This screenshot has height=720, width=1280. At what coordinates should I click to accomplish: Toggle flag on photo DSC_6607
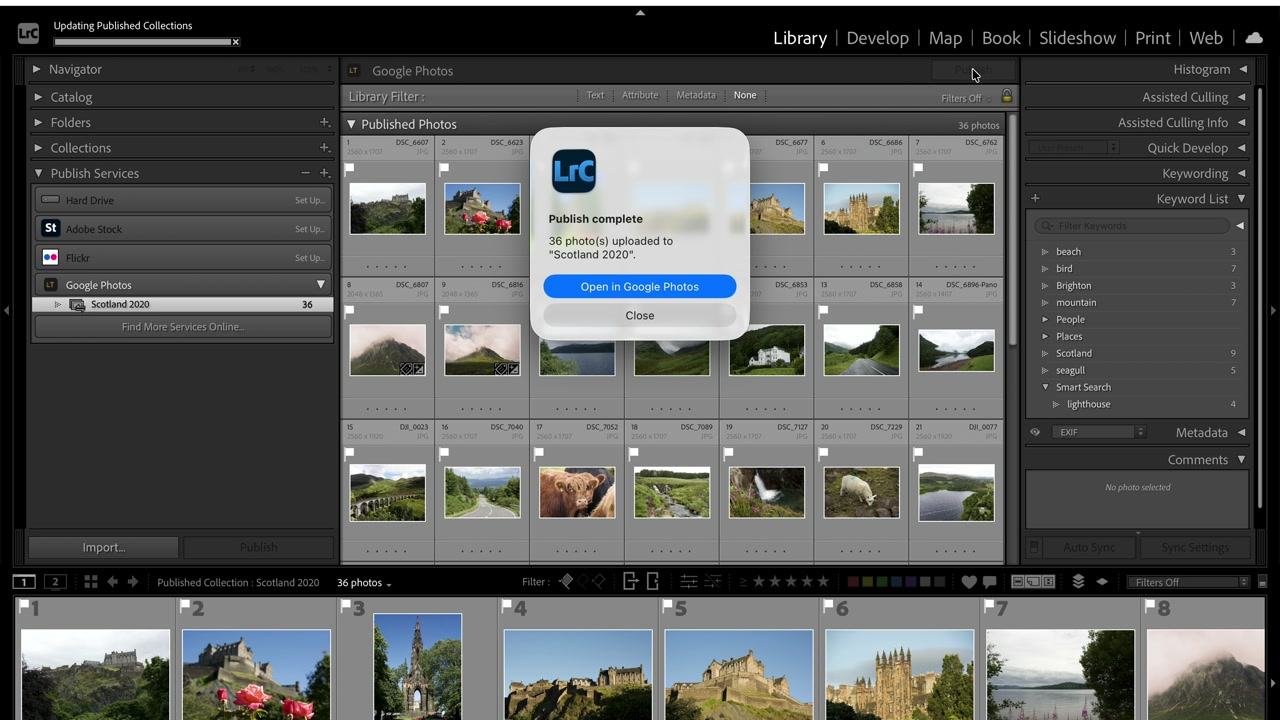pos(350,169)
